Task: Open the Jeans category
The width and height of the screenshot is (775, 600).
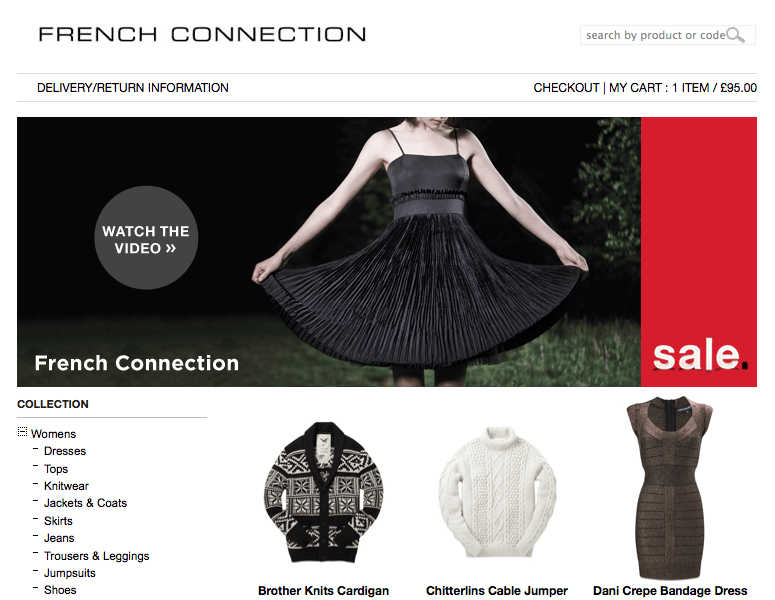Action: (x=59, y=538)
